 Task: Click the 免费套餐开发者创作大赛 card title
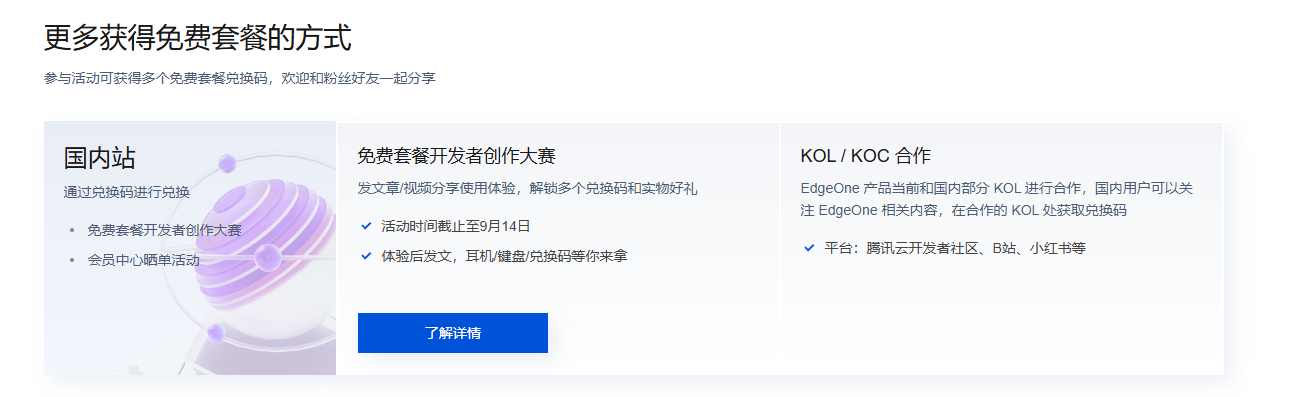[456, 156]
